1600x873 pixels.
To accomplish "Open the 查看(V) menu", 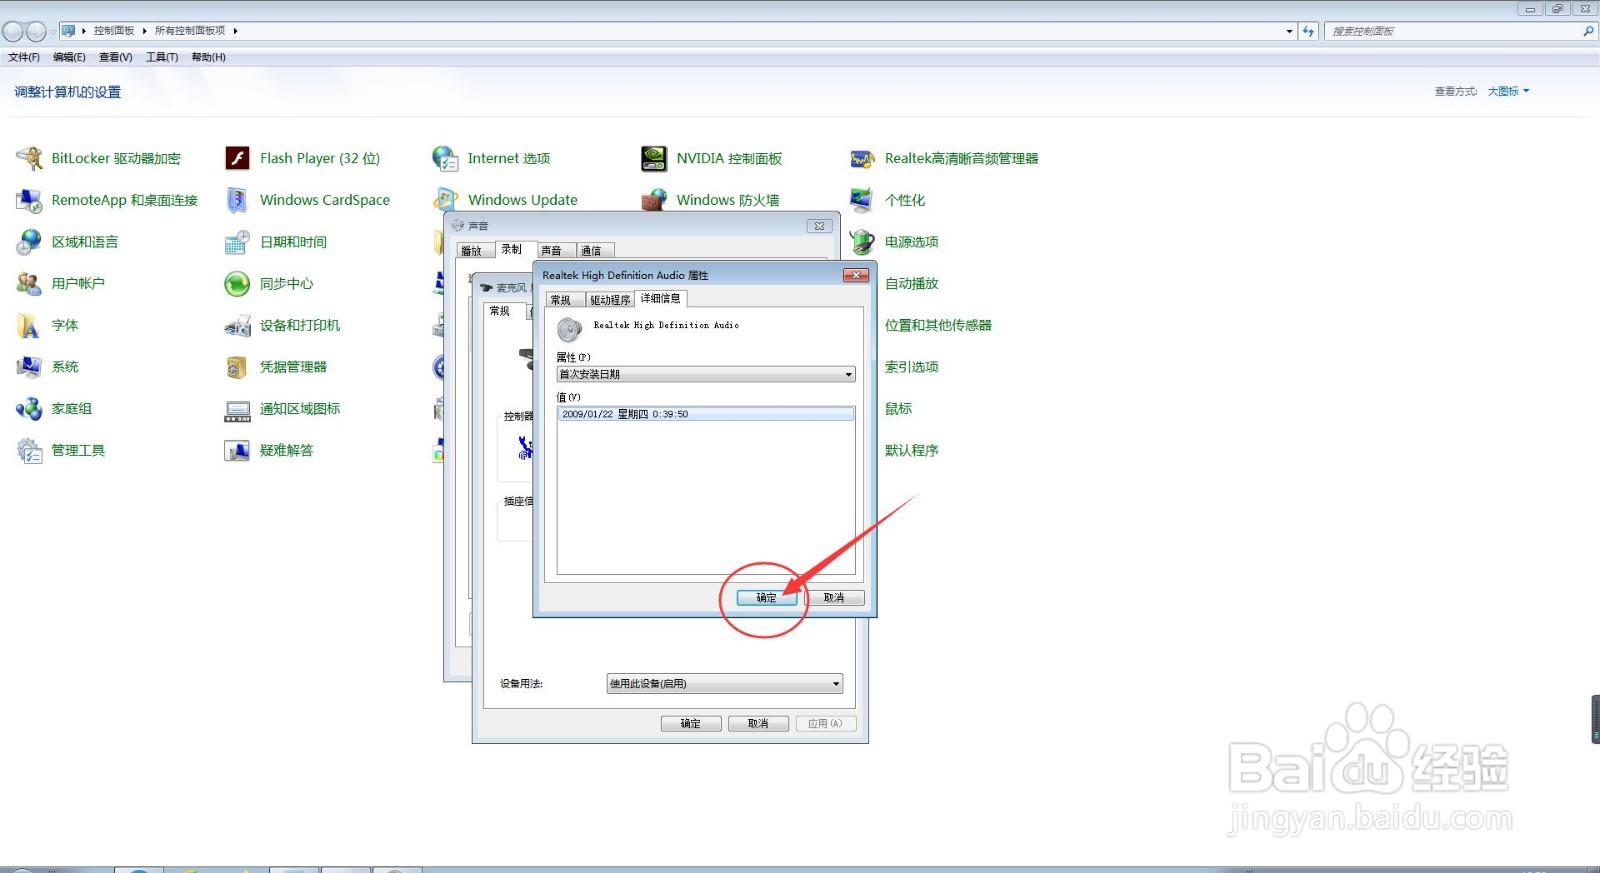I will 116,57.
